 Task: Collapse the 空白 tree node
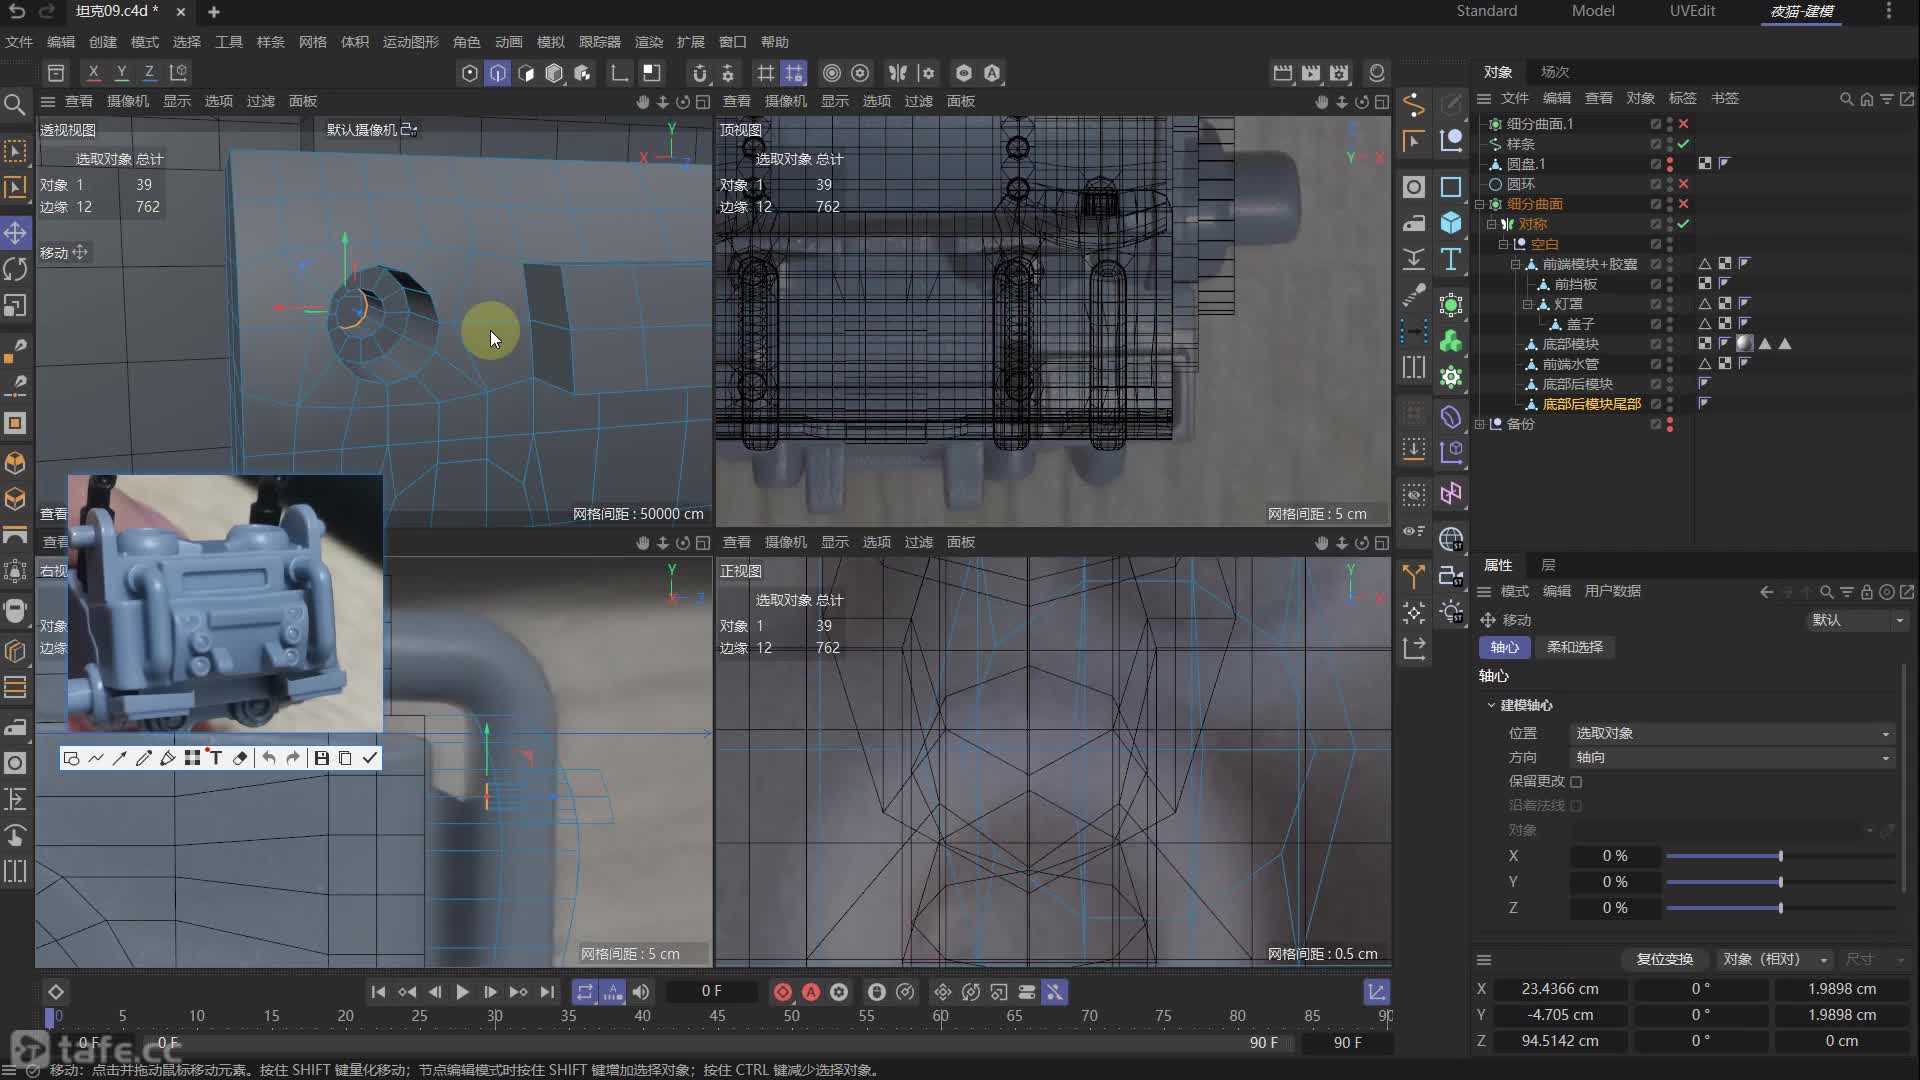tap(1503, 244)
